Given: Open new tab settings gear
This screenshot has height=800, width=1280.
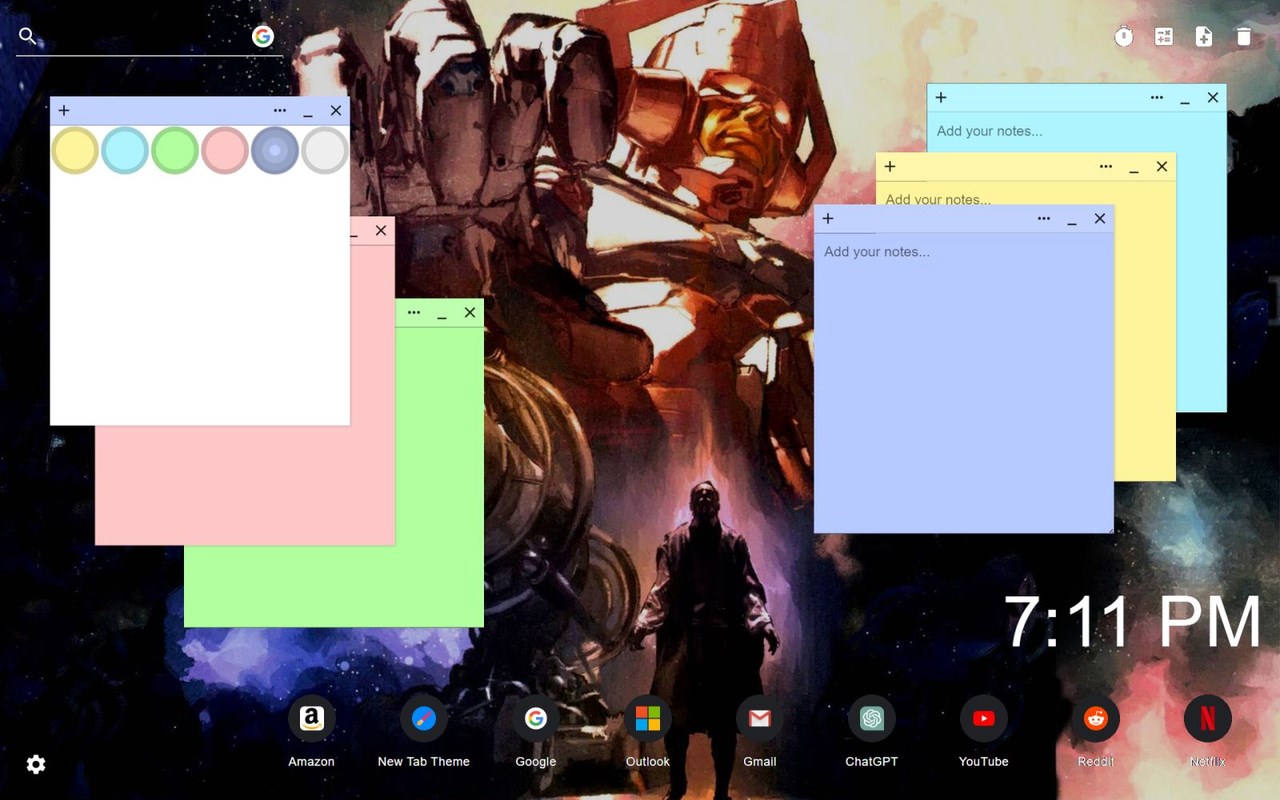Looking at the screenshot, I should pyautogui.click(x=36, y=765).
